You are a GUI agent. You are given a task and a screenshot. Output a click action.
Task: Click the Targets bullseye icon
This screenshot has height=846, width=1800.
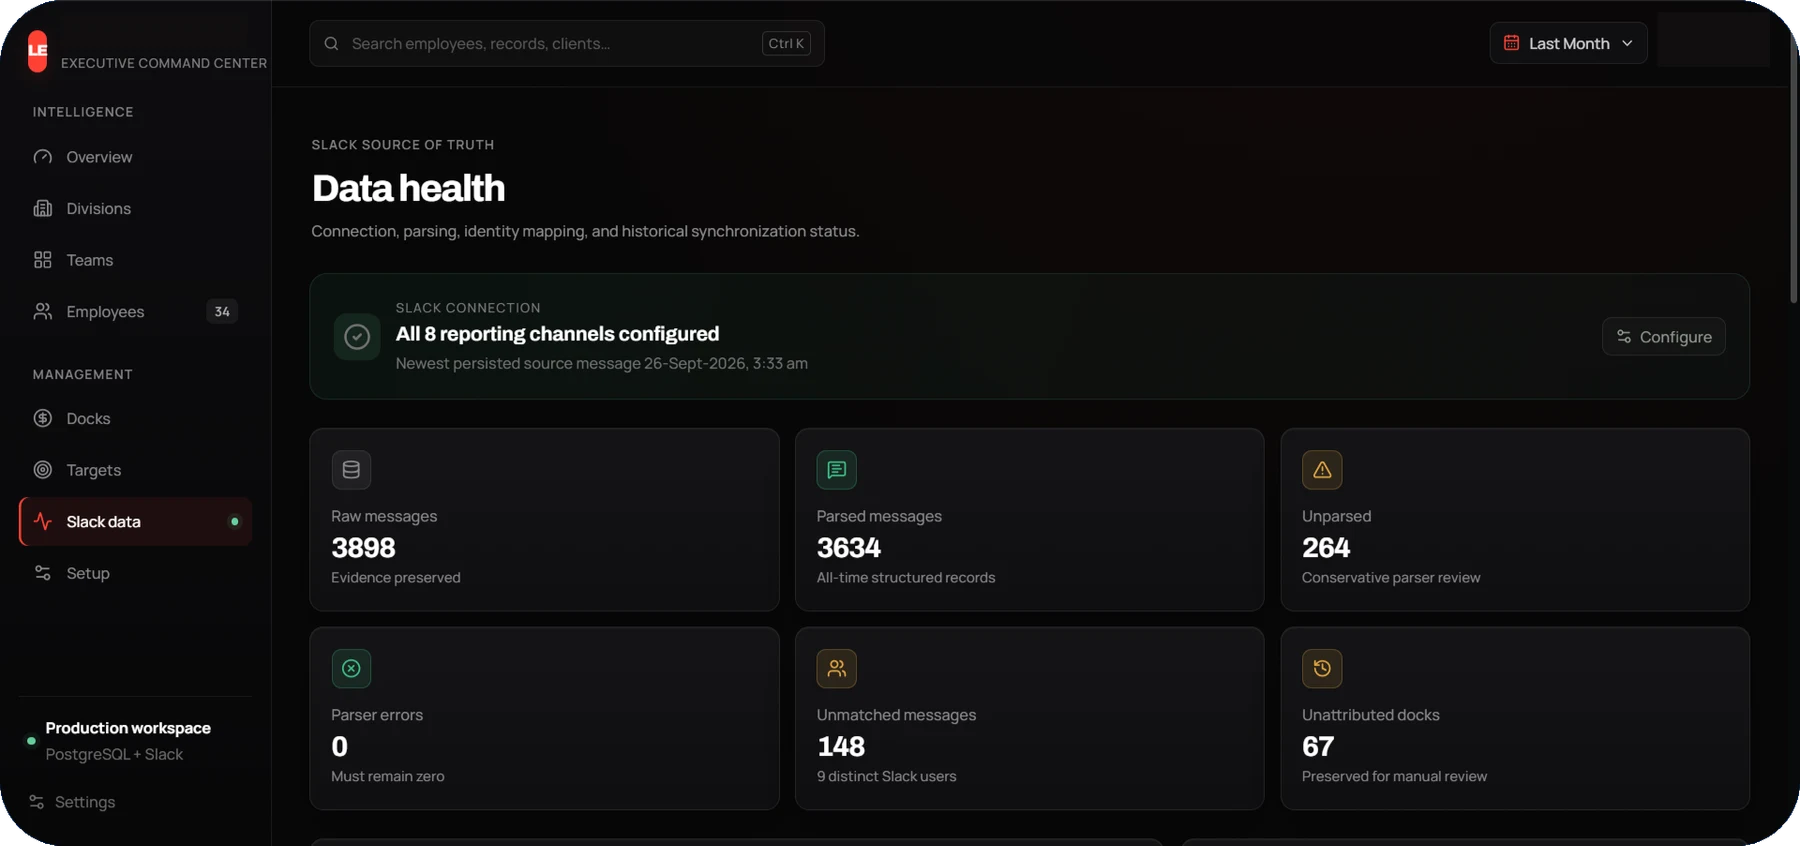[x=42, y=470]
